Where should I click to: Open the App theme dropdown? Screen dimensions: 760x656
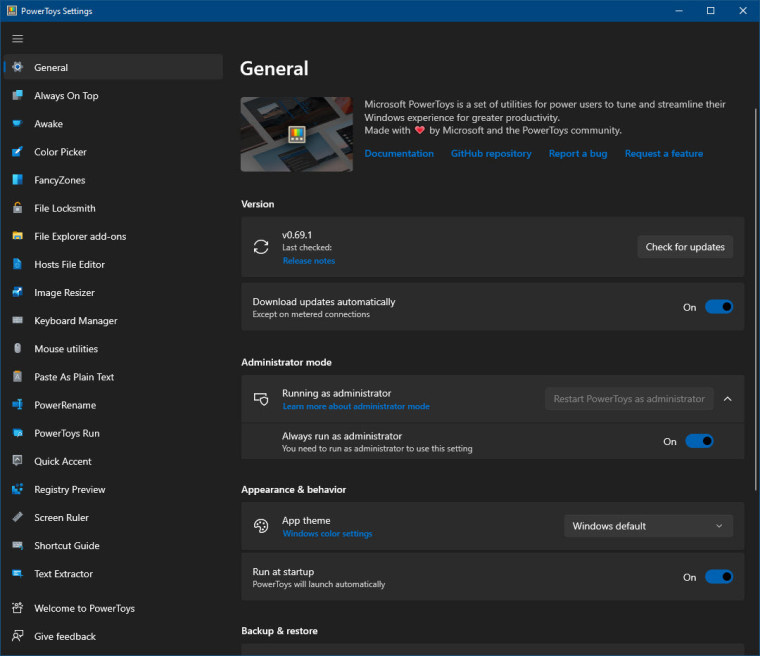coord(648,526)
